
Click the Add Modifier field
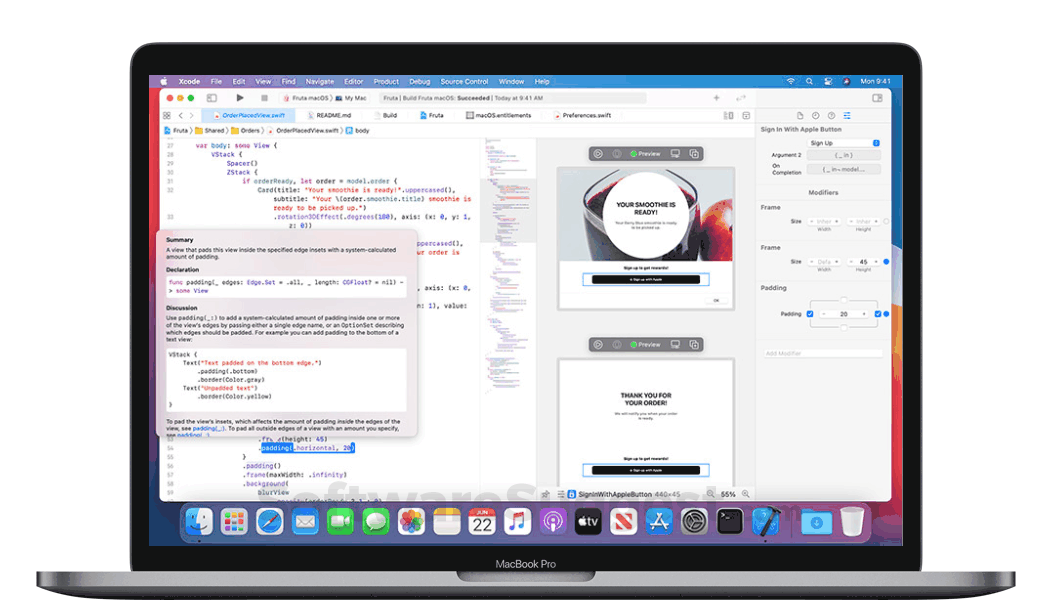click(822, 353)
